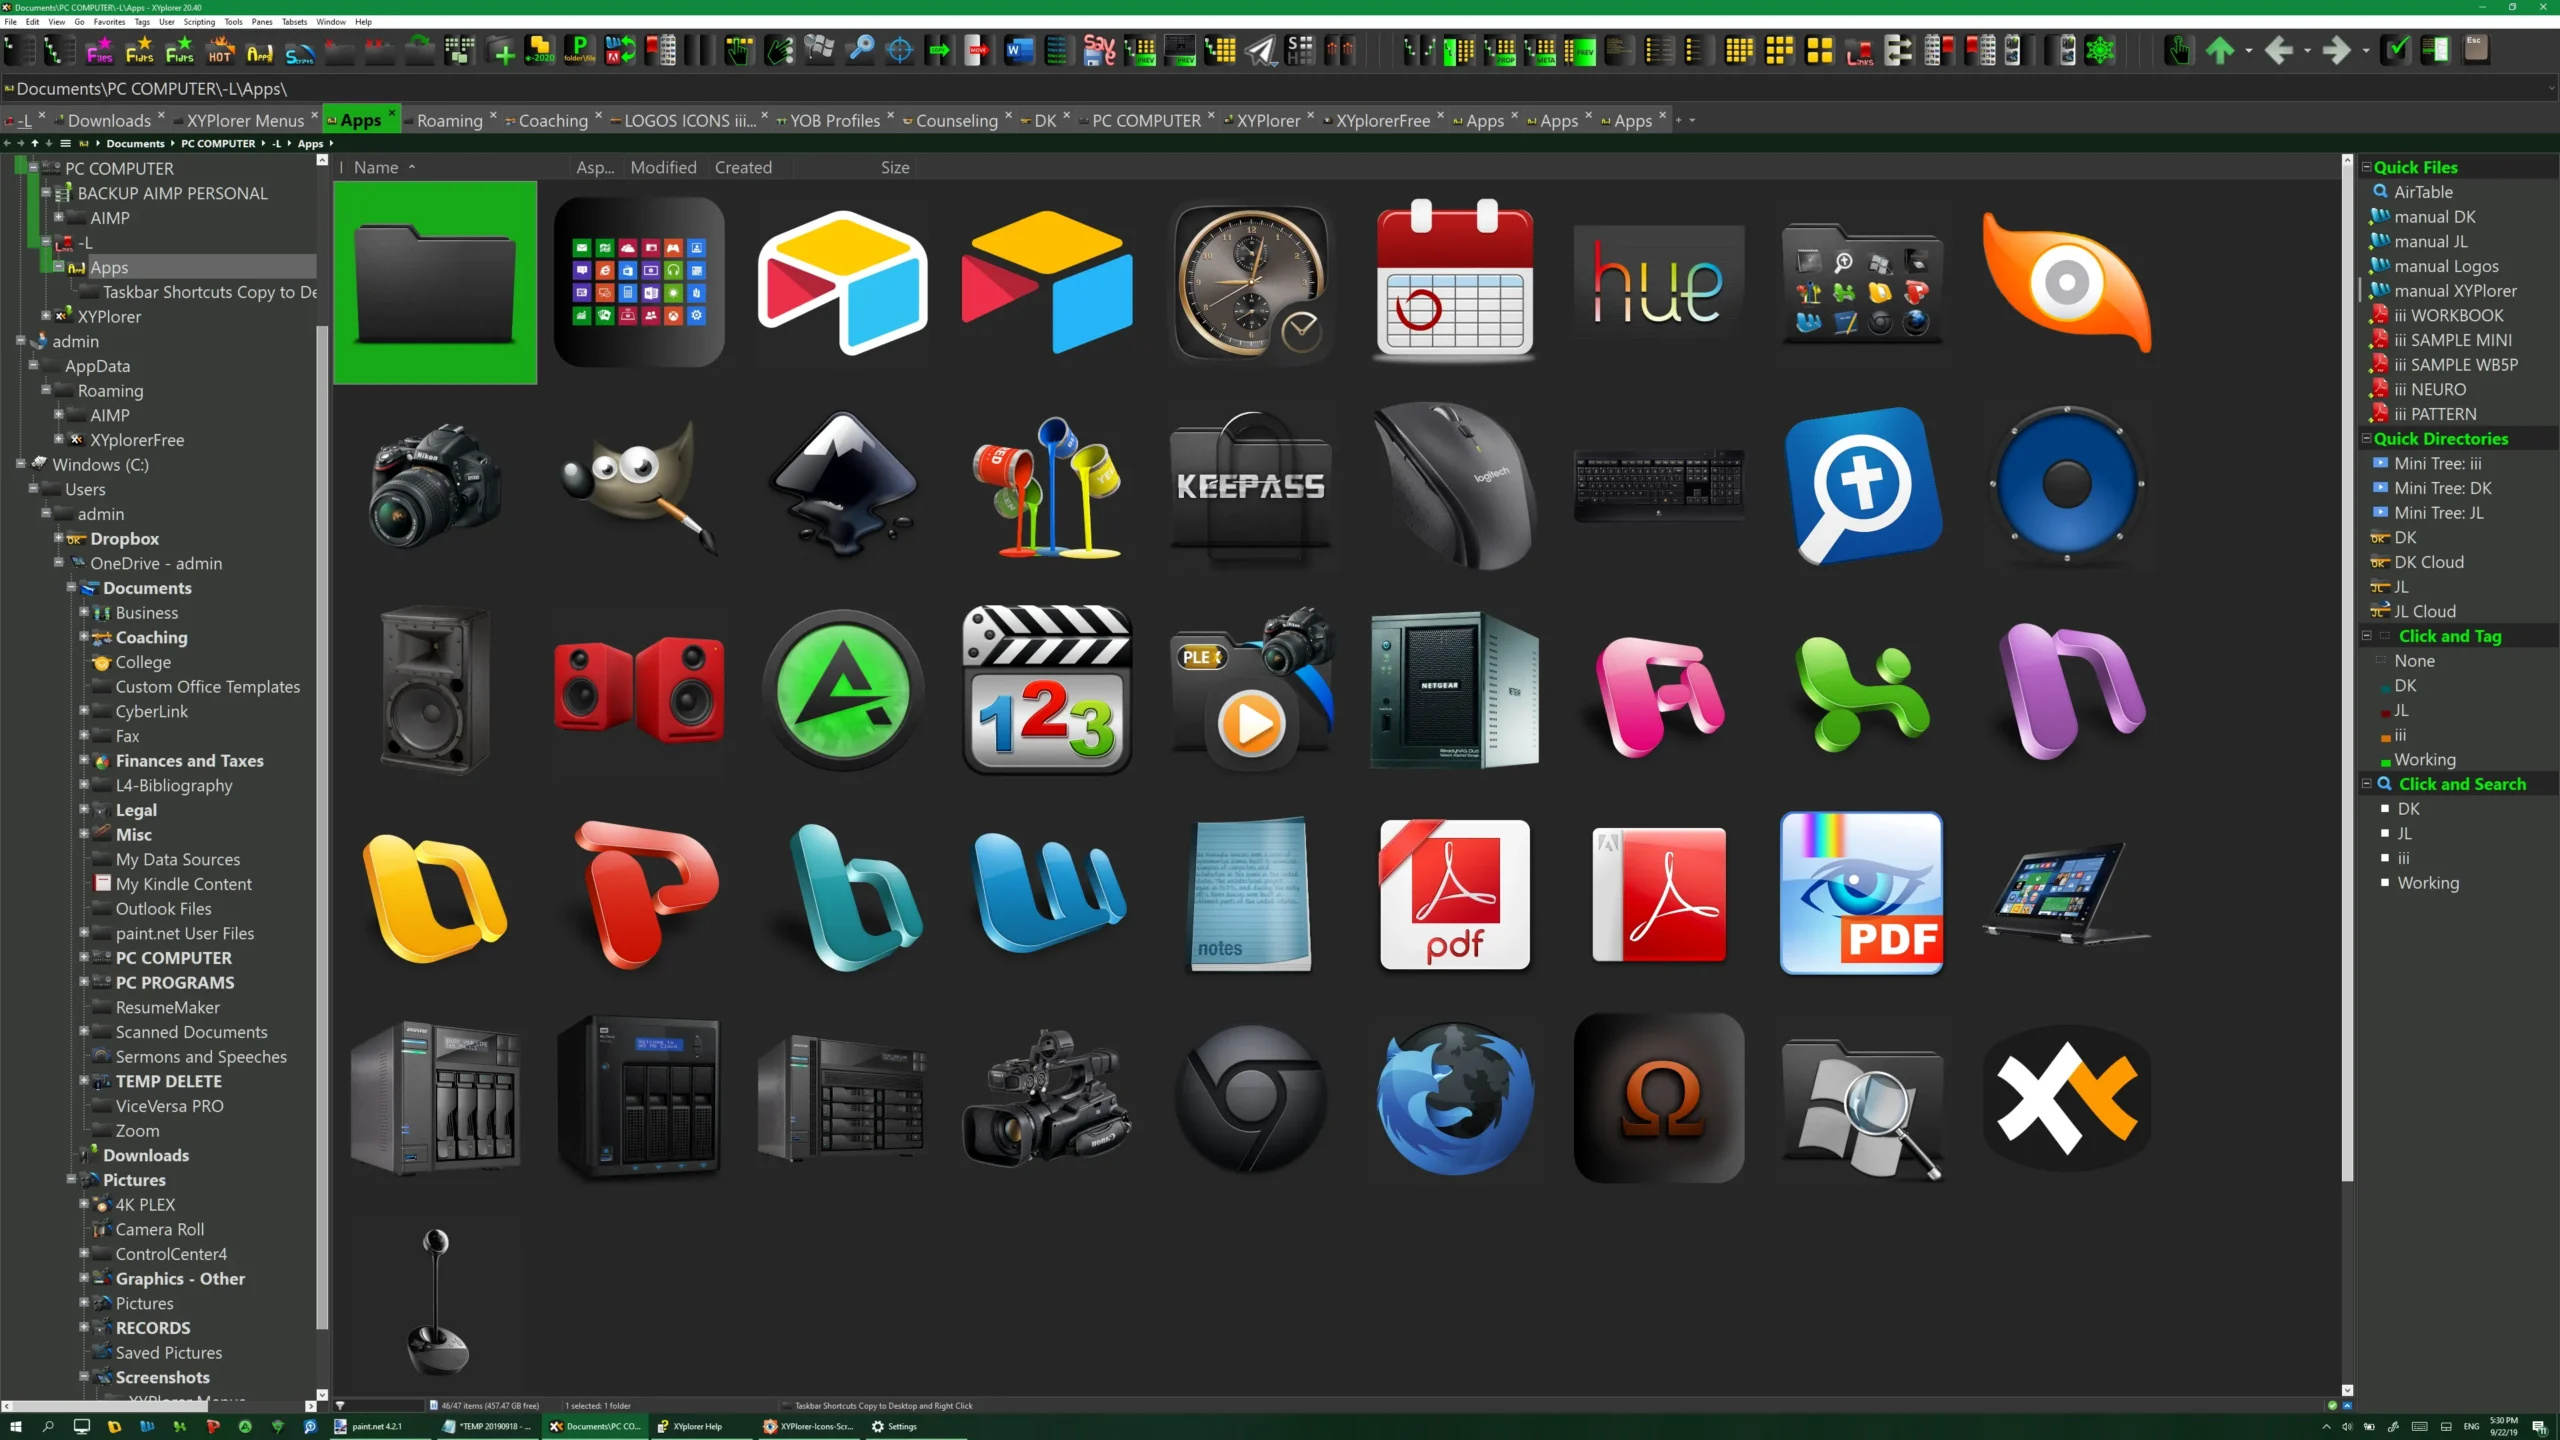This screenshot has height=1440, width=2560.
Task: Collapse the Quick Files section
Action: [2366, 167]
